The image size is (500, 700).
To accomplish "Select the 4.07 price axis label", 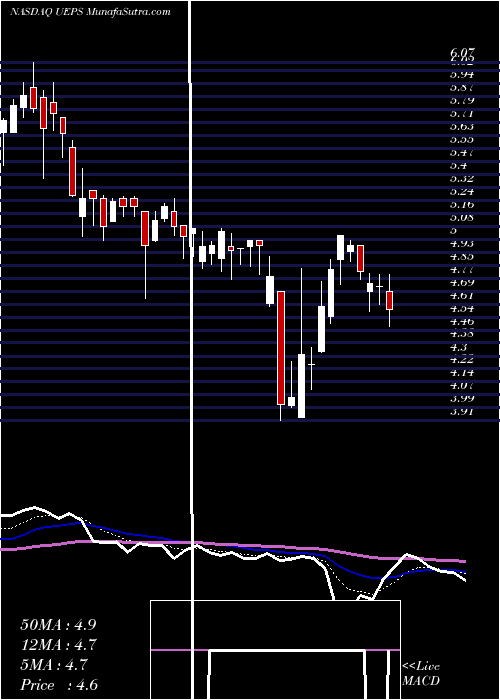I will point(462,386).
